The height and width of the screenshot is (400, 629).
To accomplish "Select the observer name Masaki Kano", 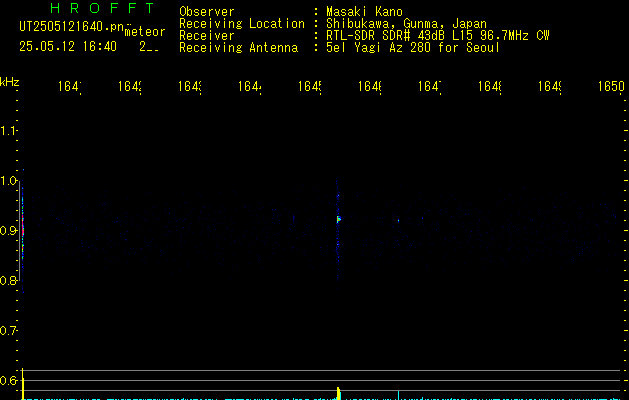I will 364,11.
